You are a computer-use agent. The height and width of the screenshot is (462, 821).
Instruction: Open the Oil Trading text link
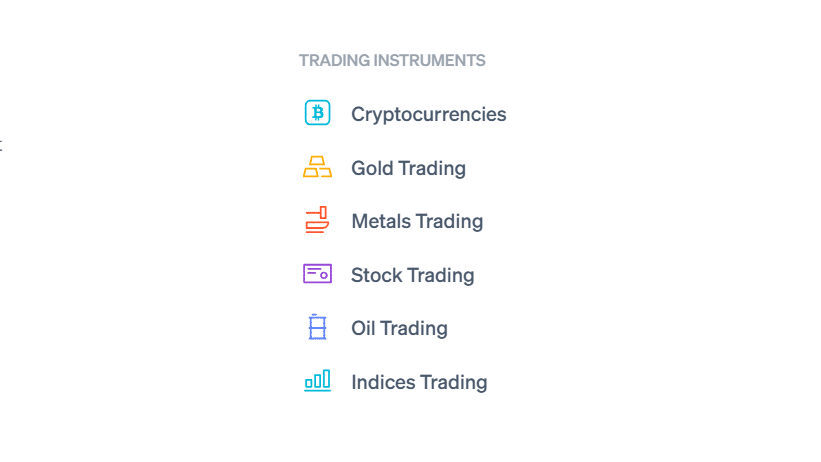[x=399, y=328]
